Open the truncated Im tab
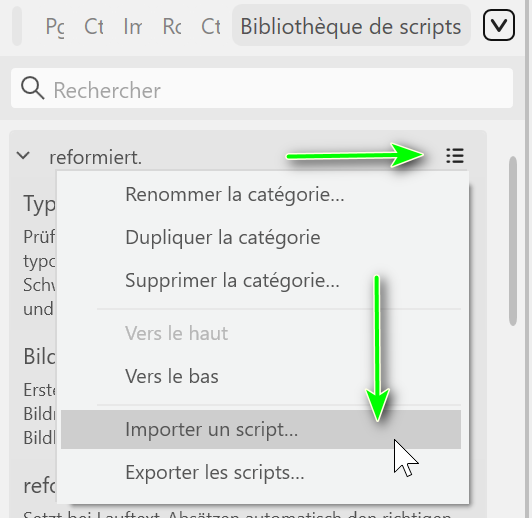Viewport: 532px width, 518px height. [x=133, y=26]
